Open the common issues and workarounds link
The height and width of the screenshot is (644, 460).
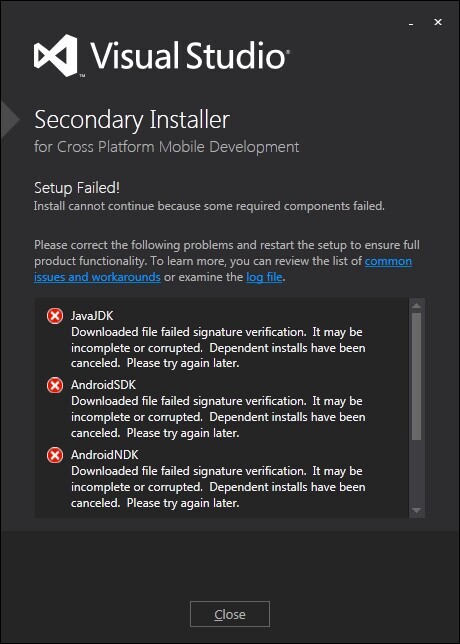(x=223, y=269)
